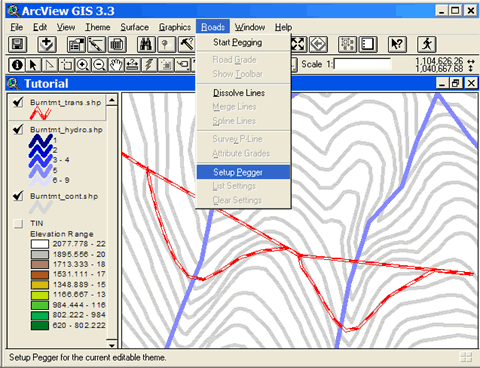Open the Surface menu
The width and height of the screenshot is (480, 368).
[134, 27]
